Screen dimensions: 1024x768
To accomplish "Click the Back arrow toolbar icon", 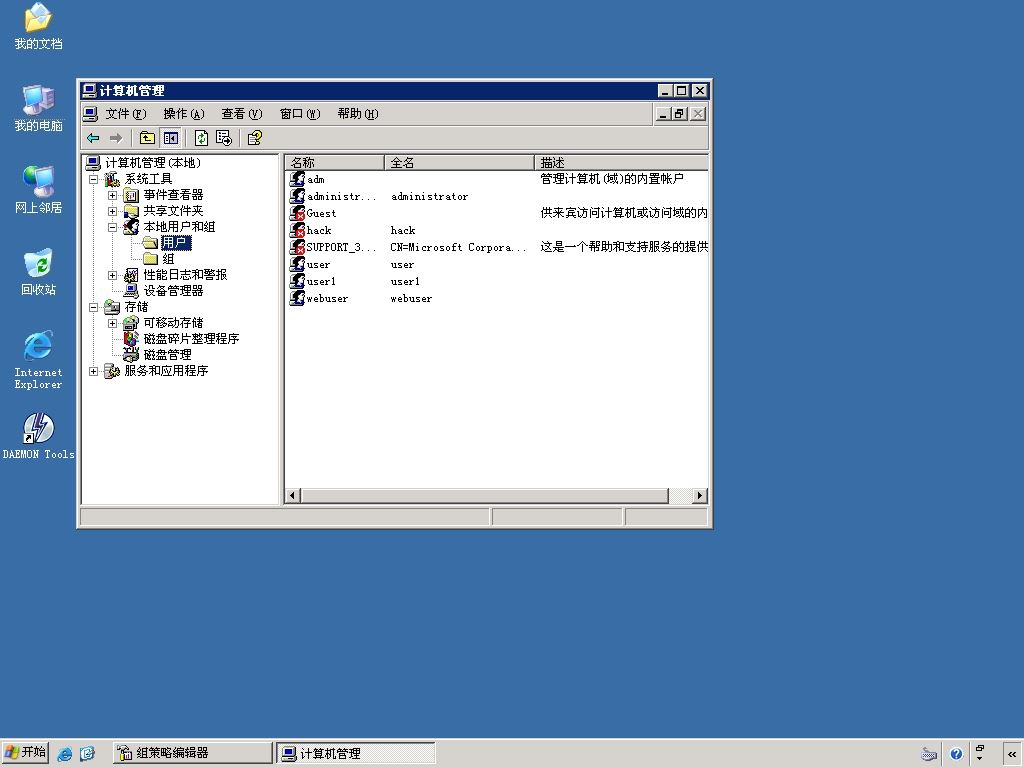I will pyautogui.click(x=93, y=138).
